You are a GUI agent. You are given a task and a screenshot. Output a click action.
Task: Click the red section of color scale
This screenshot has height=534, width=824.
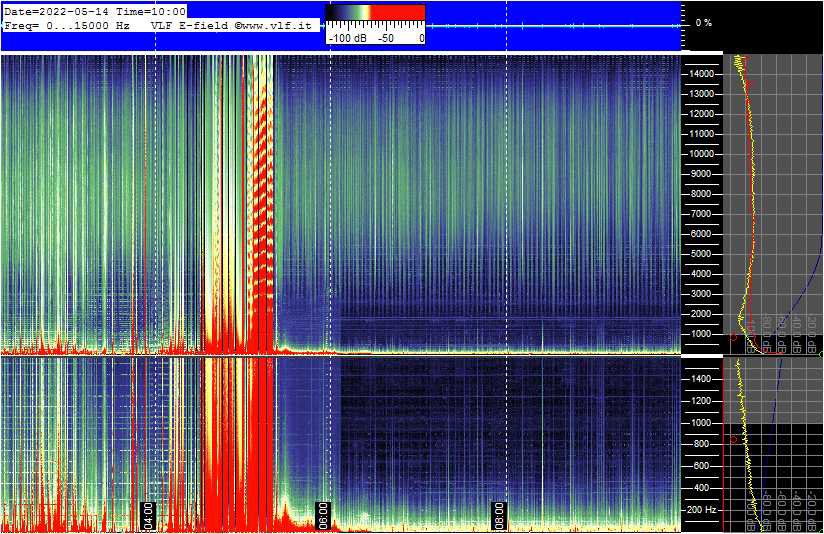[398, 12]
